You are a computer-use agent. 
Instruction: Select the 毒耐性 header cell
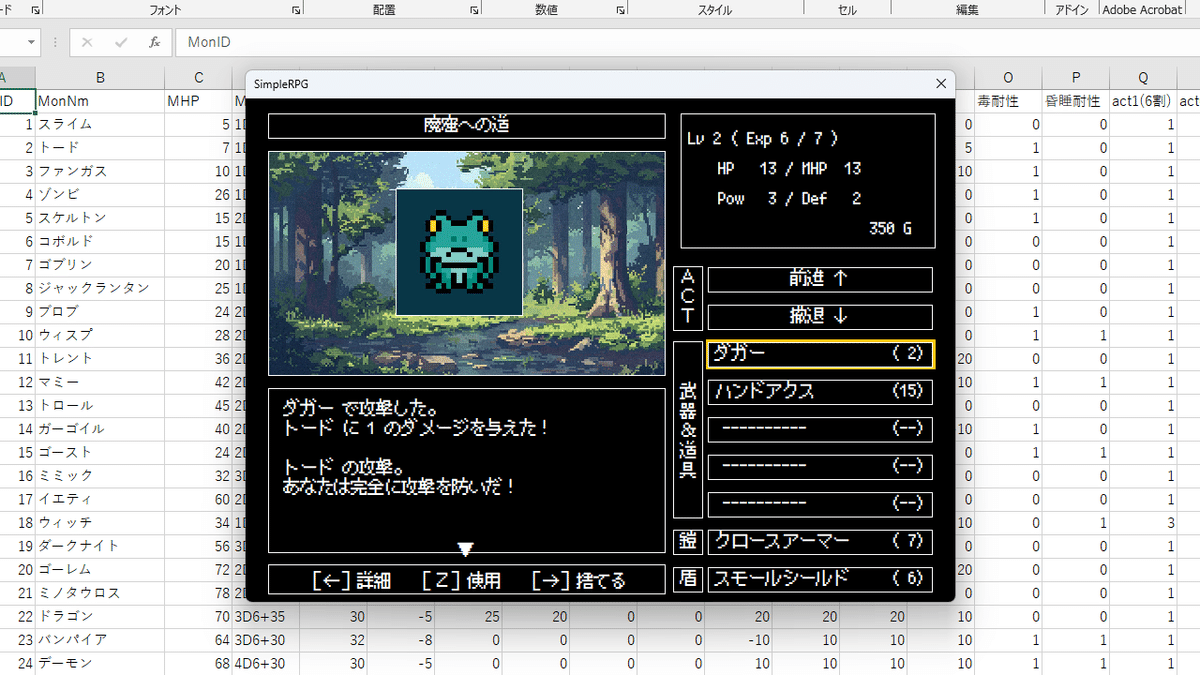[x=1008, y=101]
